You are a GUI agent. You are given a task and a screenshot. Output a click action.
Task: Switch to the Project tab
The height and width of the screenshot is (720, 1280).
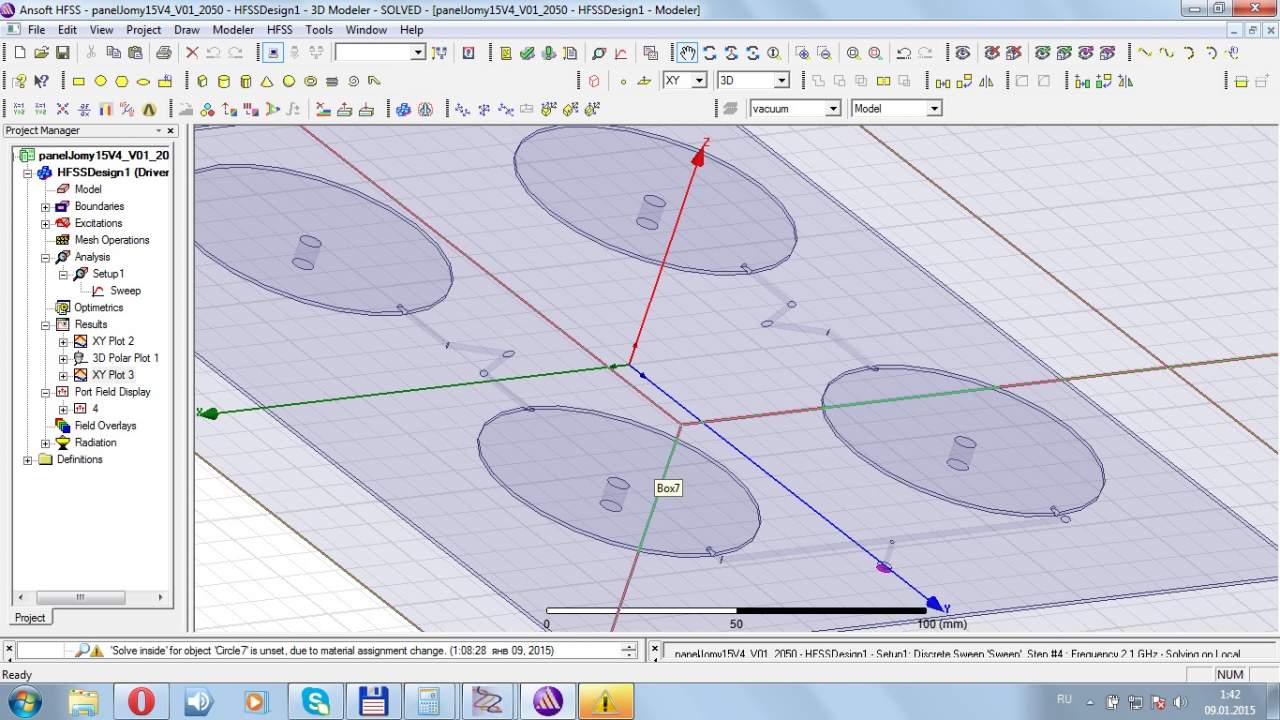(30, 617)
